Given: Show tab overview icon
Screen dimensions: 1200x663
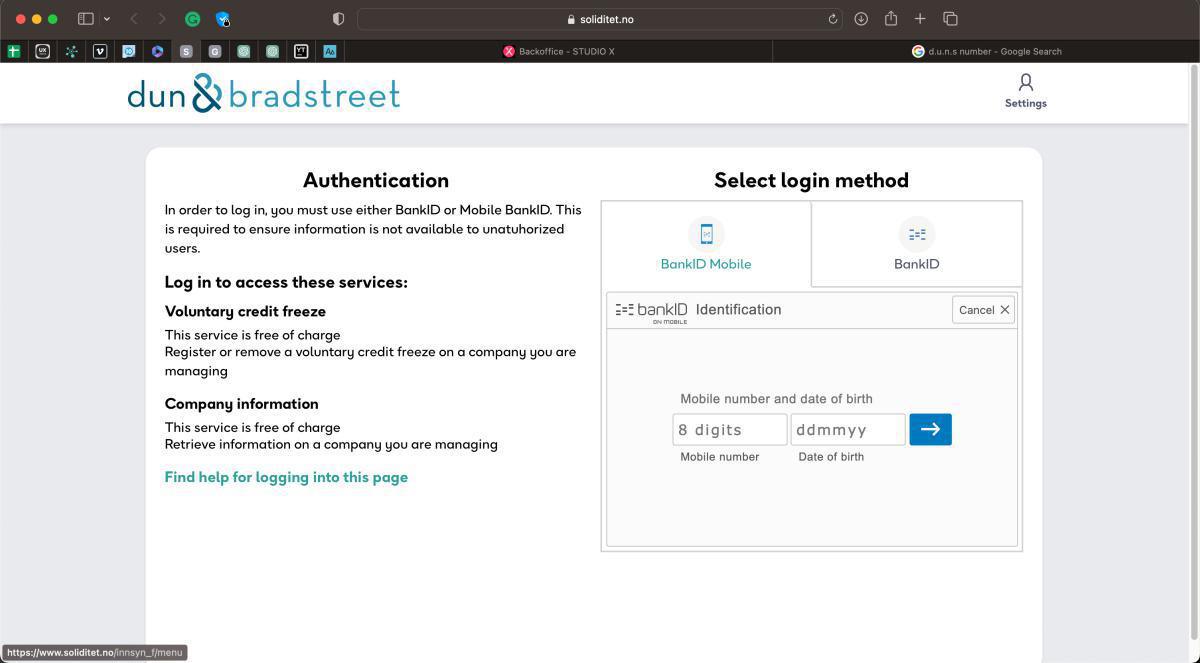Looking at the screenshot, I should (x=950, y=19).
